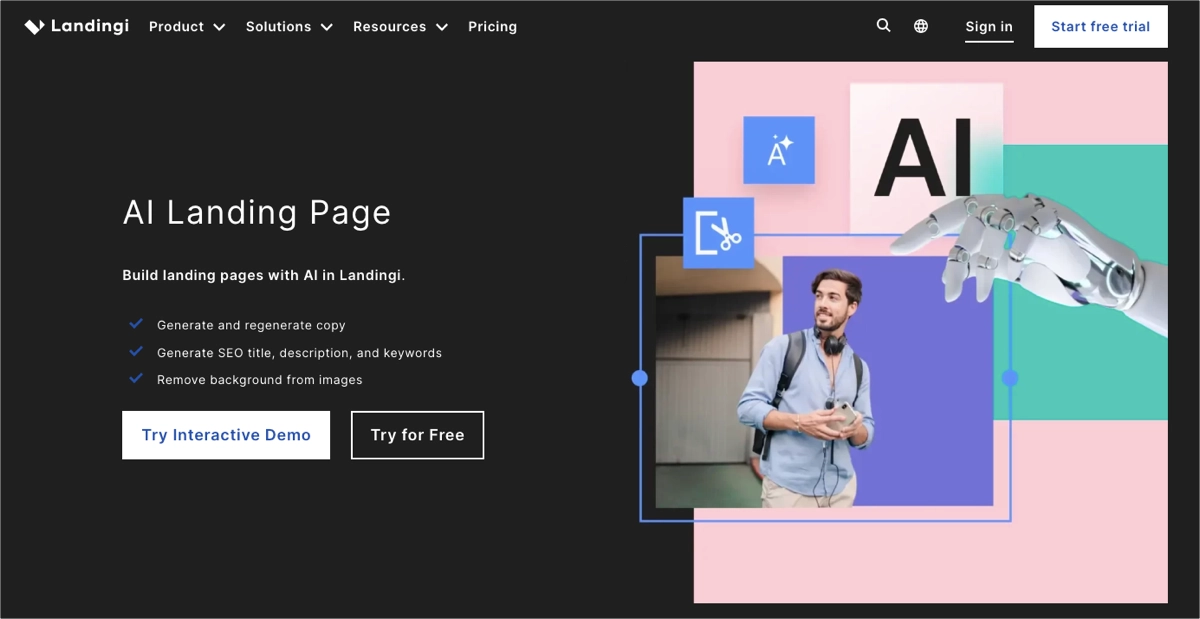Click the 'Try for Free' button
This screenshot has width=1200, height=619.
(x=417, y=435)
